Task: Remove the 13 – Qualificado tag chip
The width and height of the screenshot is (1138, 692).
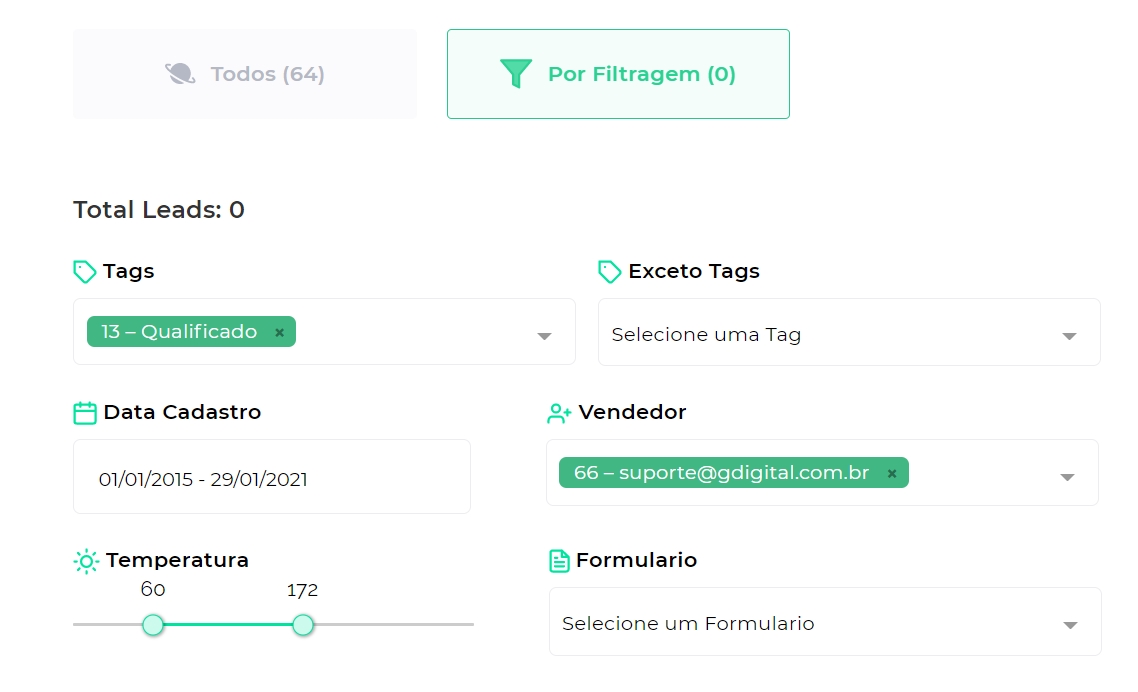Action: 279,333
